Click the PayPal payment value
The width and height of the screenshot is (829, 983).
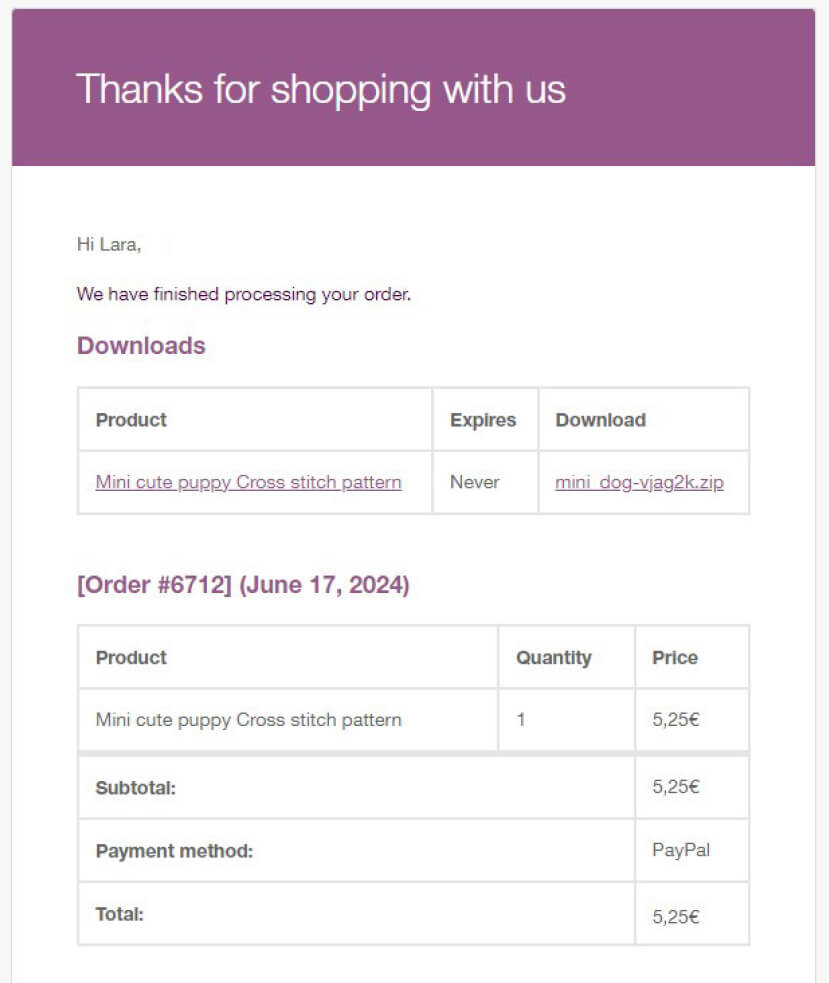click(x=681, y=851)
